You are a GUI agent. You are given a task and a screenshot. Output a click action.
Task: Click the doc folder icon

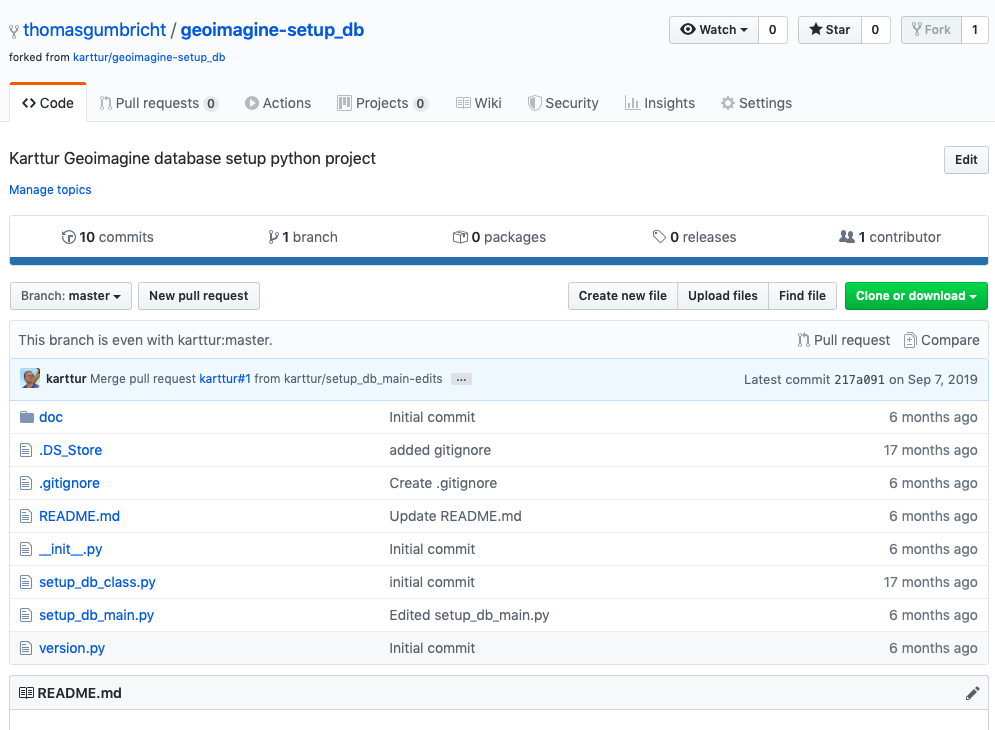pos(27,417)
